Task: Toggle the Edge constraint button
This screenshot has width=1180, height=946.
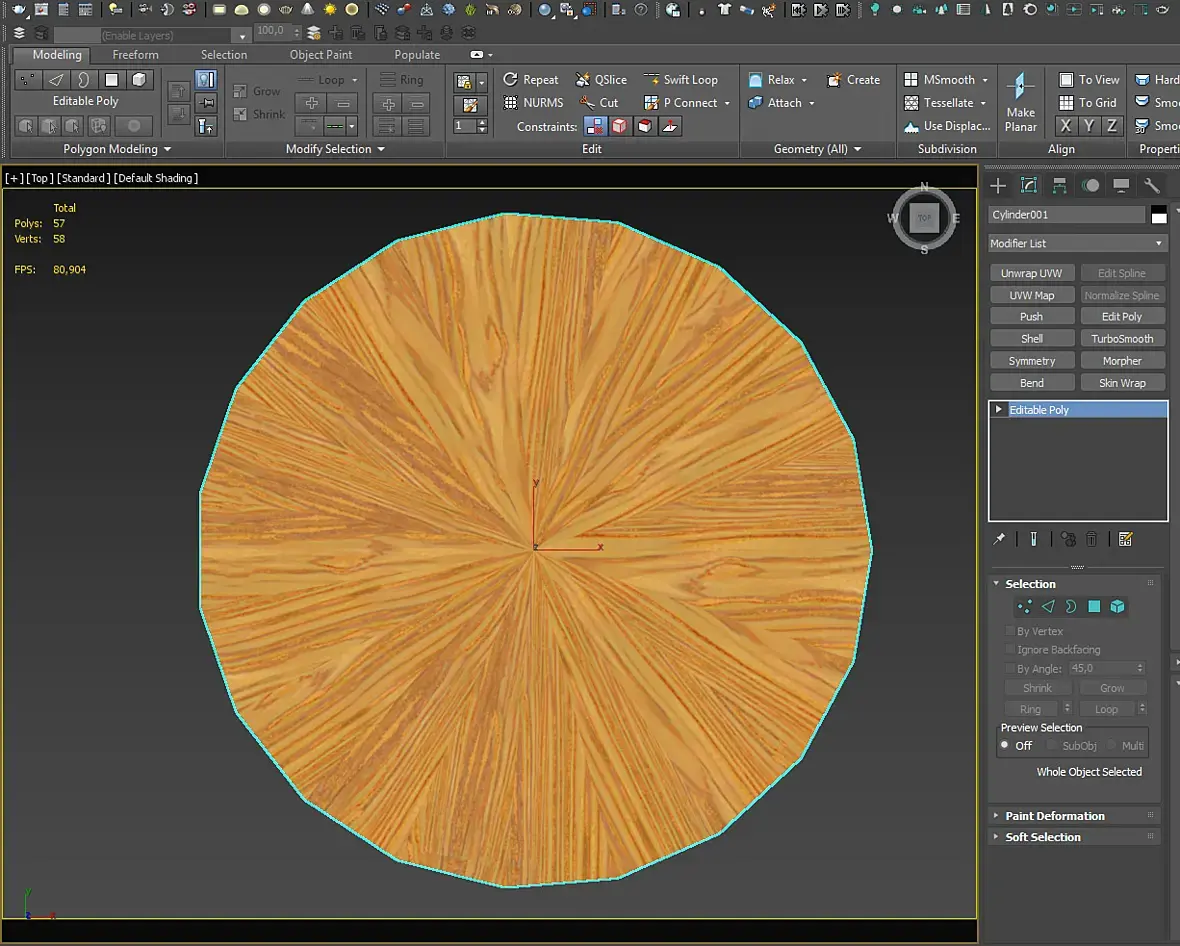Action: [x=620, y=126]
